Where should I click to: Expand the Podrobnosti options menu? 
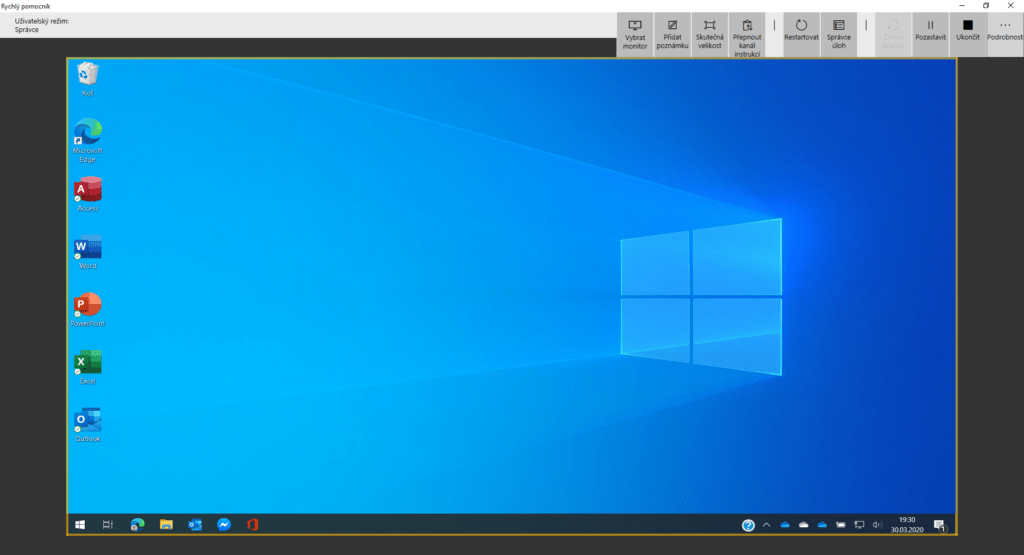(1005, 35)
